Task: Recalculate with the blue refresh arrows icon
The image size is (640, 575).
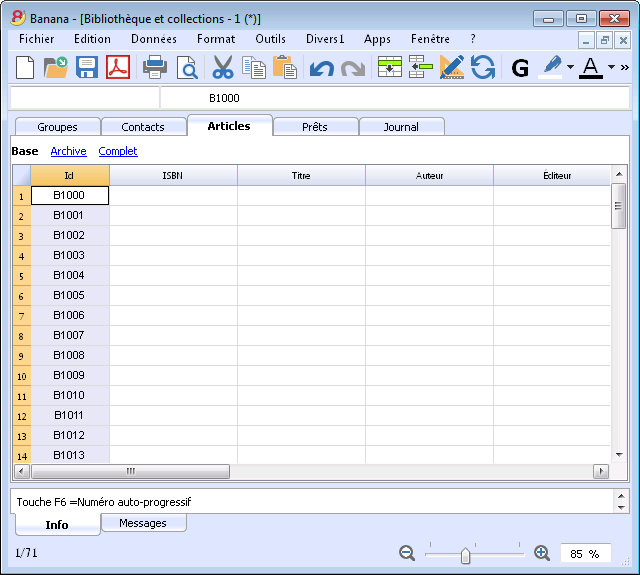Action: tap(483, 67)
